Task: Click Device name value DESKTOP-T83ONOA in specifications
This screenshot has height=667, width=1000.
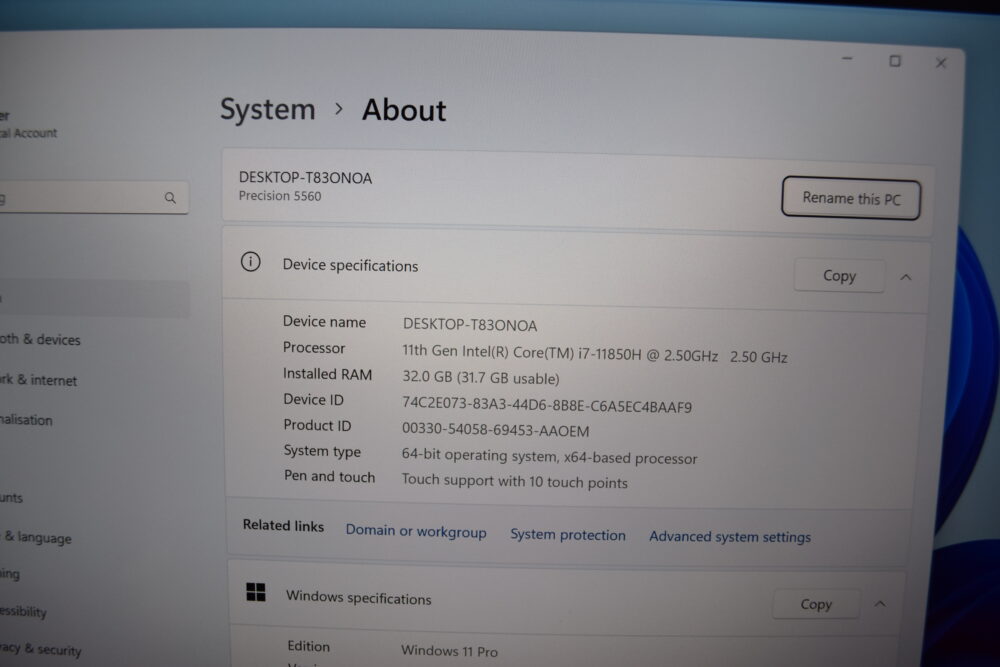Action: click(x=469, y=325)
